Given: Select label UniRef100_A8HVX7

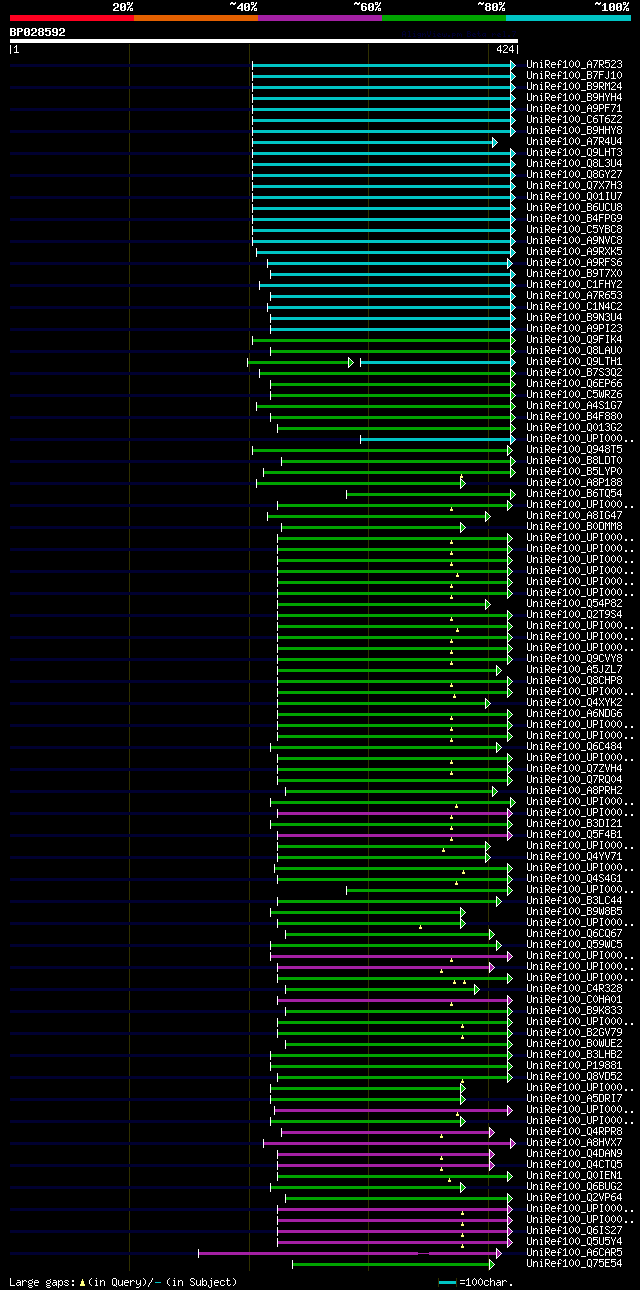Looking at the screenshot, I should [574, 1142].
